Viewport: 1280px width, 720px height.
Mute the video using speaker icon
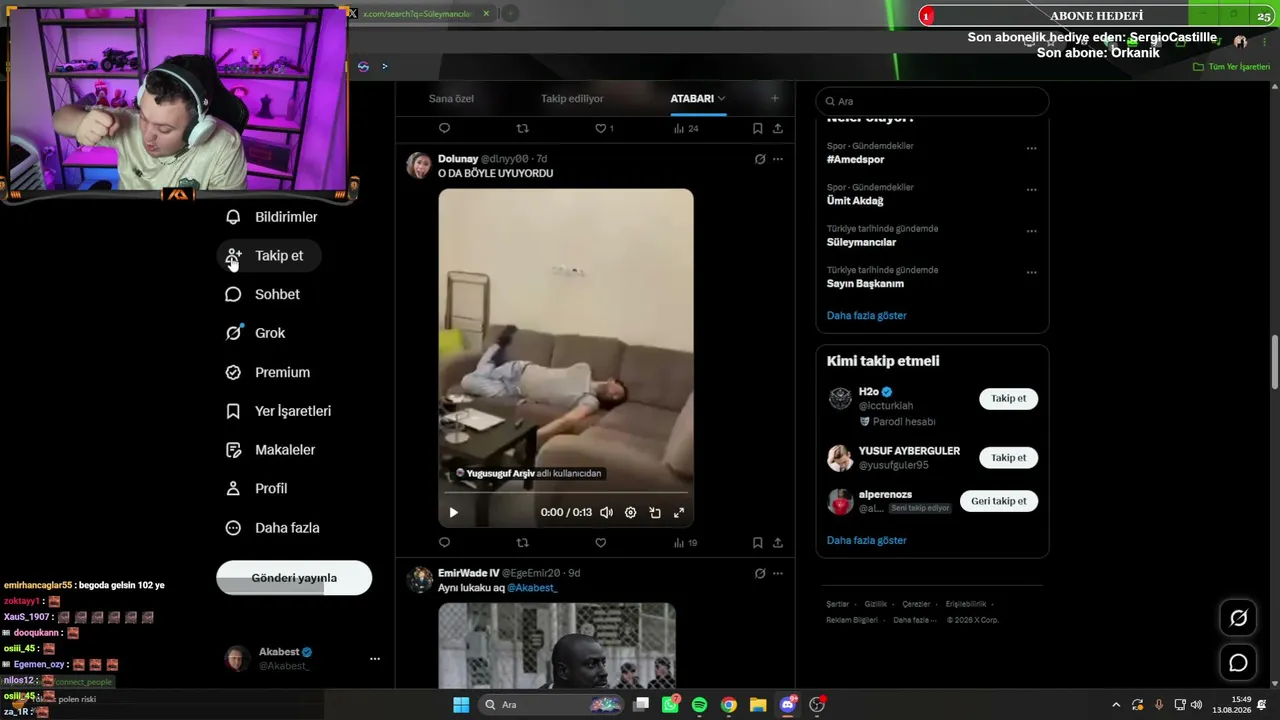pos(606,513)
